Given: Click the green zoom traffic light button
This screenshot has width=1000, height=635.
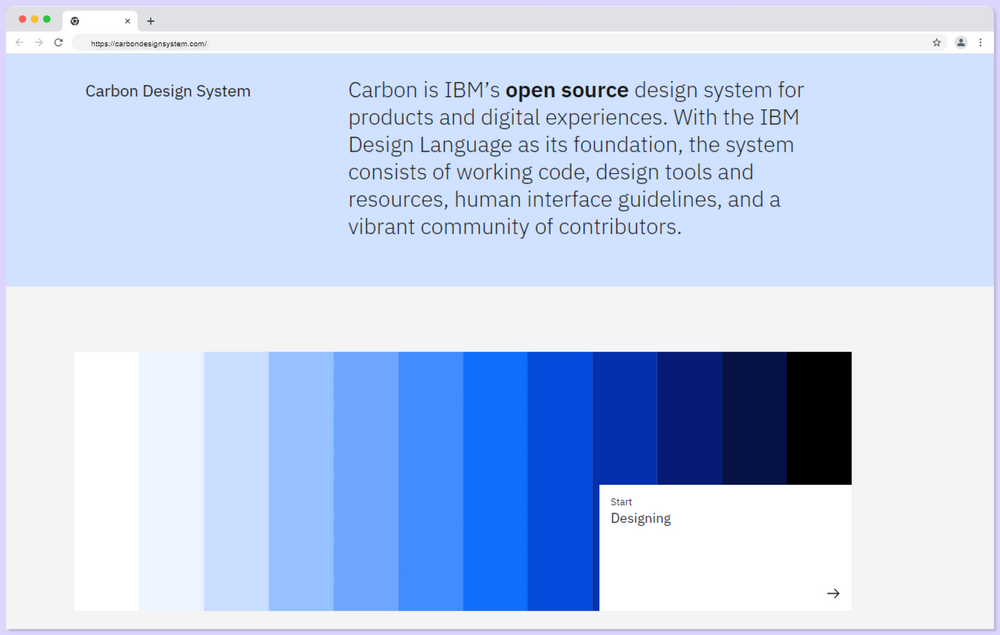Looking at the screenshot, I should pyautogui.click(x=46, y=17).
